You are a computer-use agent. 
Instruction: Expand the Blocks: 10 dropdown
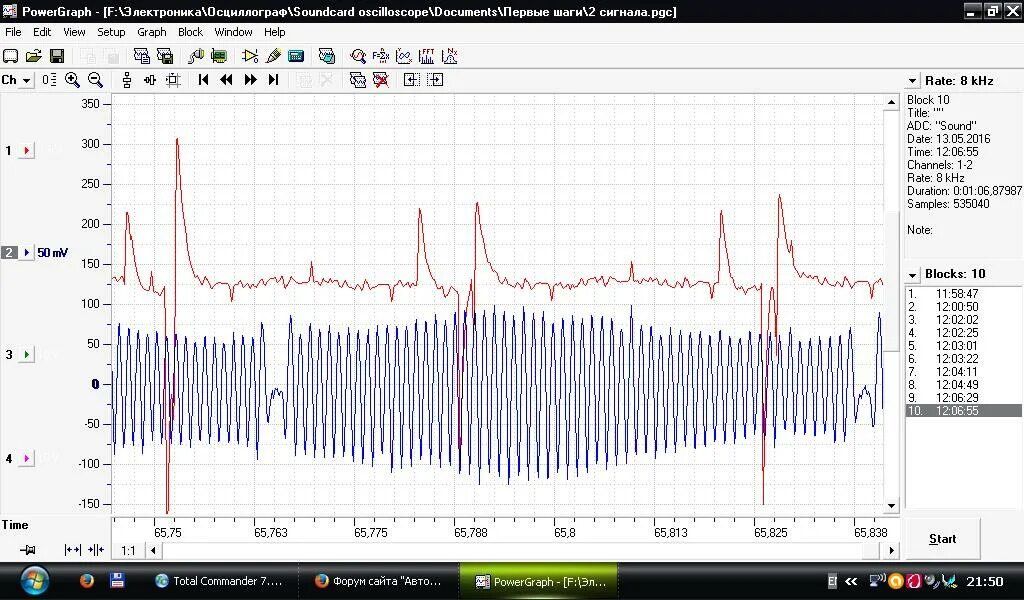pyautogui.click(x=912, y=273)
